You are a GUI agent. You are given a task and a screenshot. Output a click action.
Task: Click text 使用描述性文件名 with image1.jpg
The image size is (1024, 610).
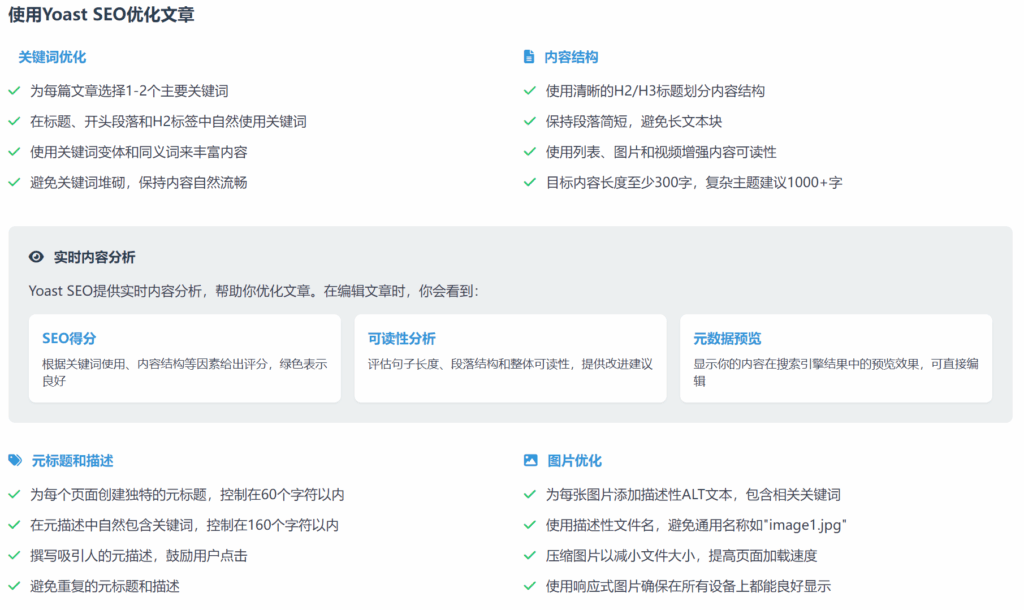(x=696, y=525)
